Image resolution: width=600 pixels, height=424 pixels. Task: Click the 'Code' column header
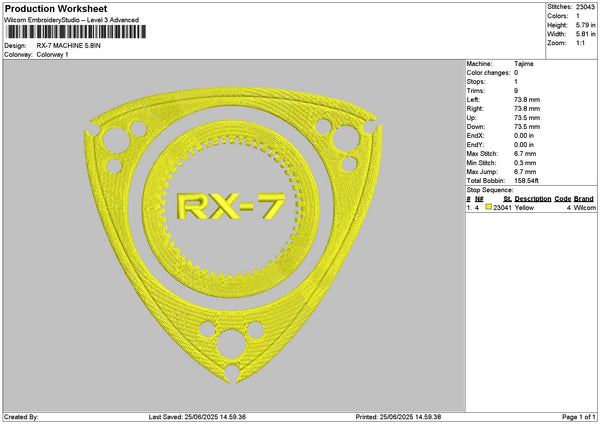[562, 199]
